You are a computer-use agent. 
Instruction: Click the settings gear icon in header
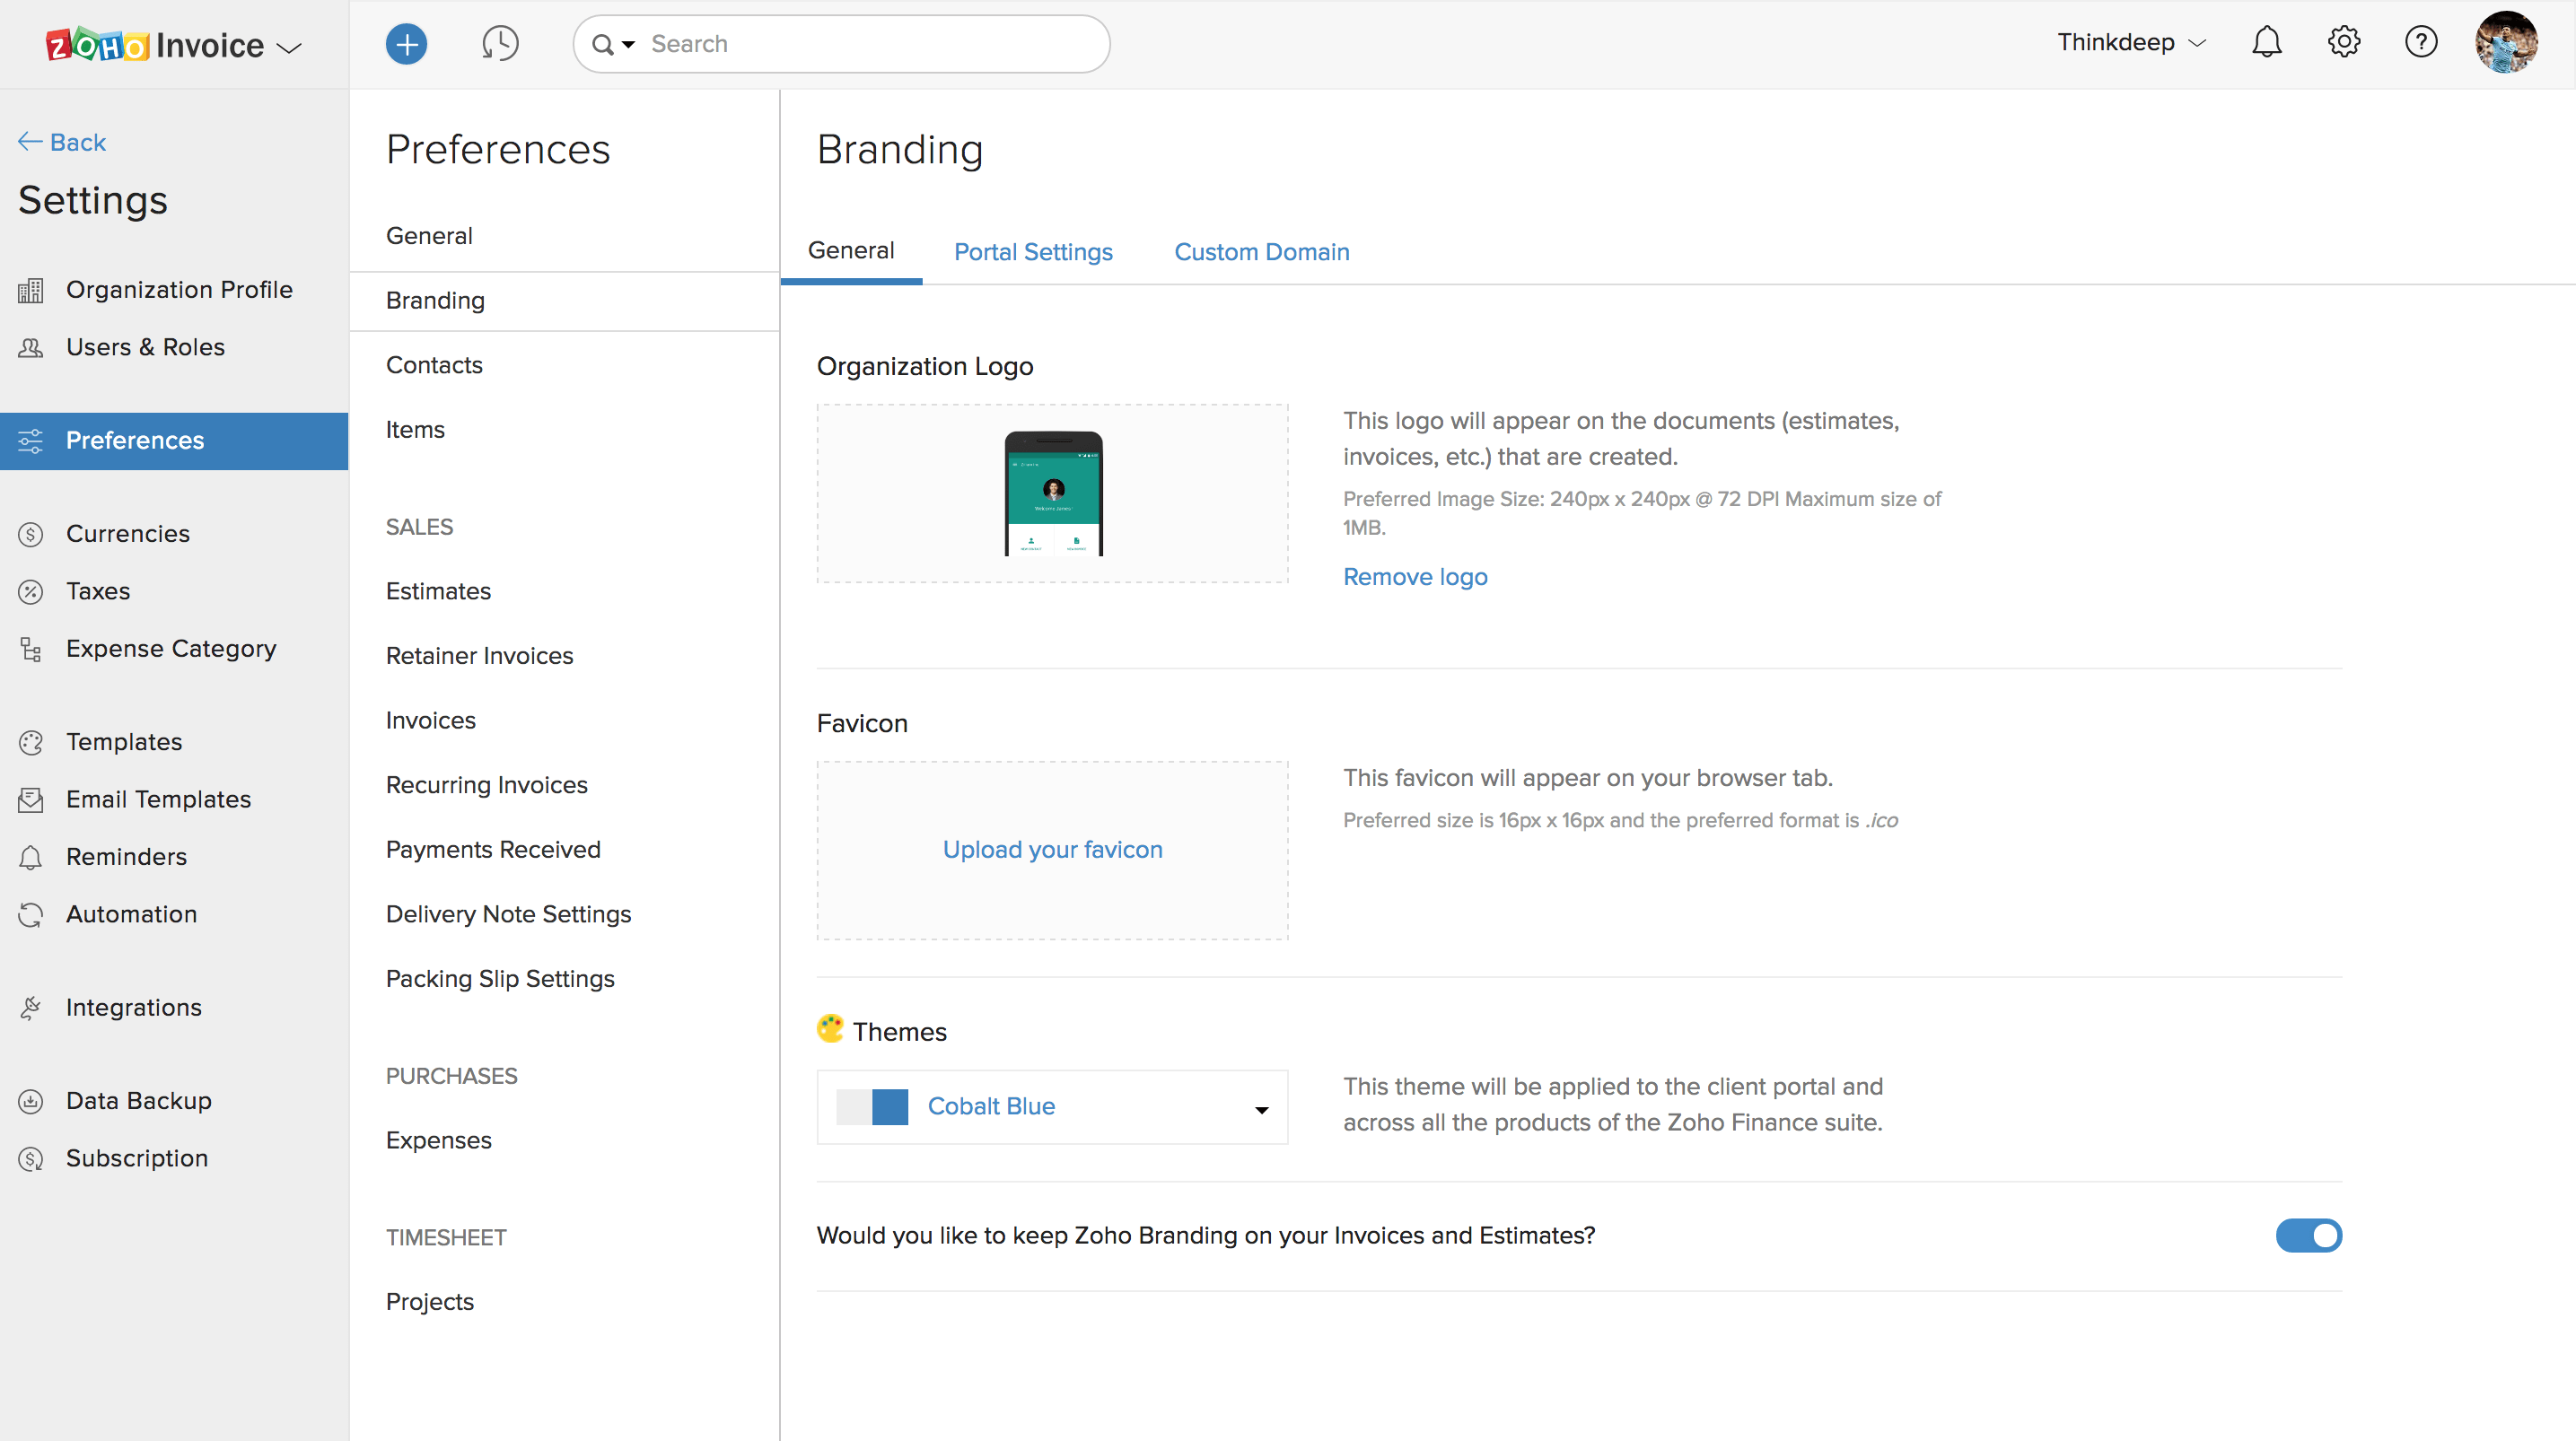coord(2343,42)
